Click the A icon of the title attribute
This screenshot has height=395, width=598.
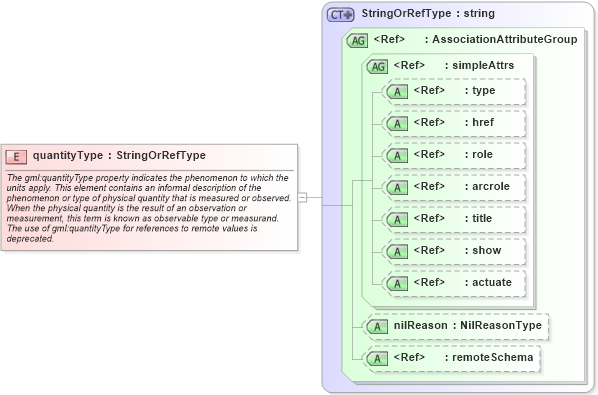pyautogui.click(x=397, y=220)
